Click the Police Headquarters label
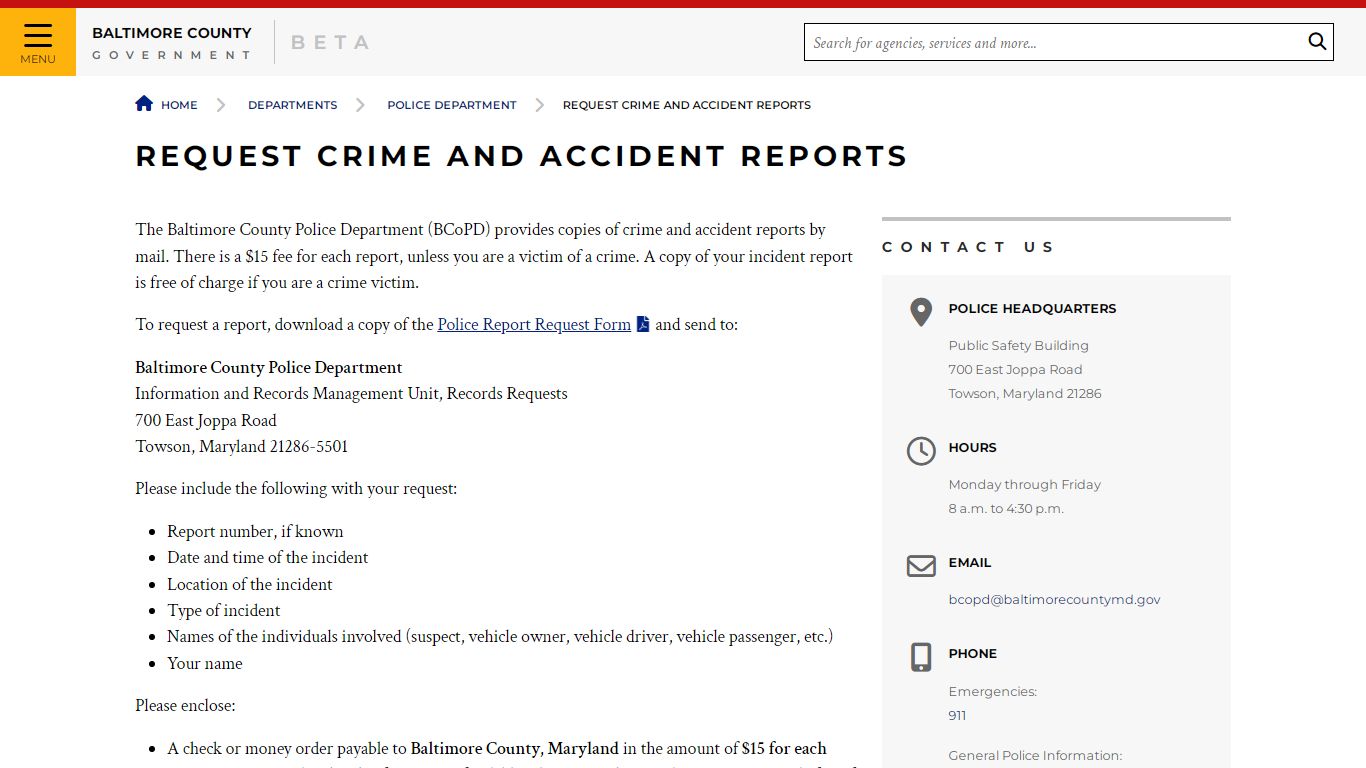Image resolution: width=1366 pixels, height=768 pixels. (1032, 309)
